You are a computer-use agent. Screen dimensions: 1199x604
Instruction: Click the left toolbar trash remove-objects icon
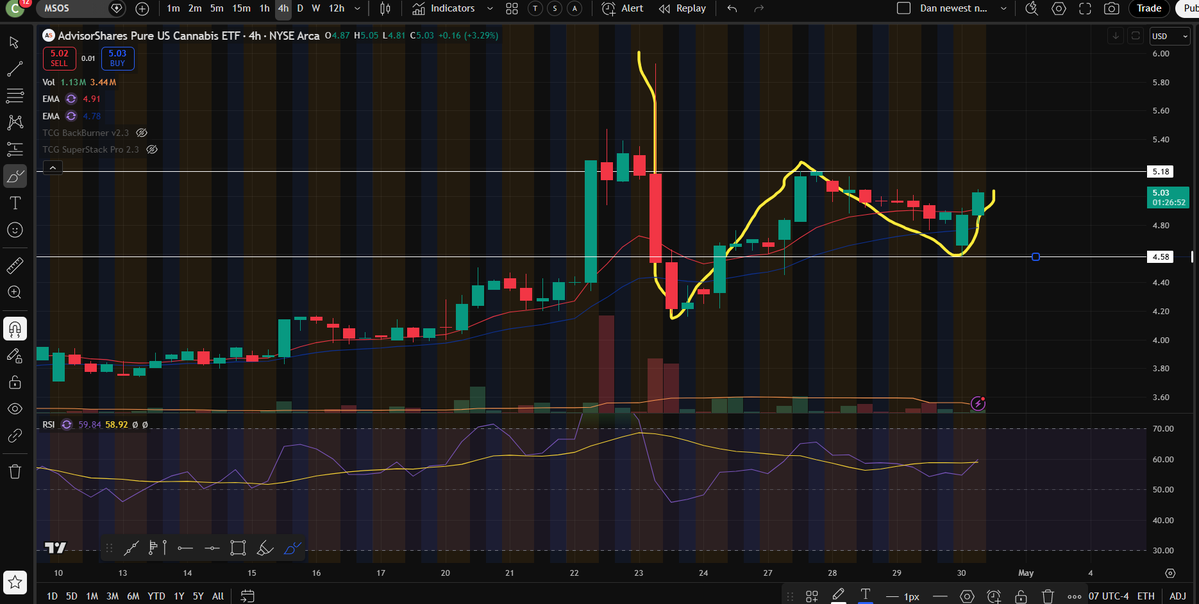click(x=15, y=472)
